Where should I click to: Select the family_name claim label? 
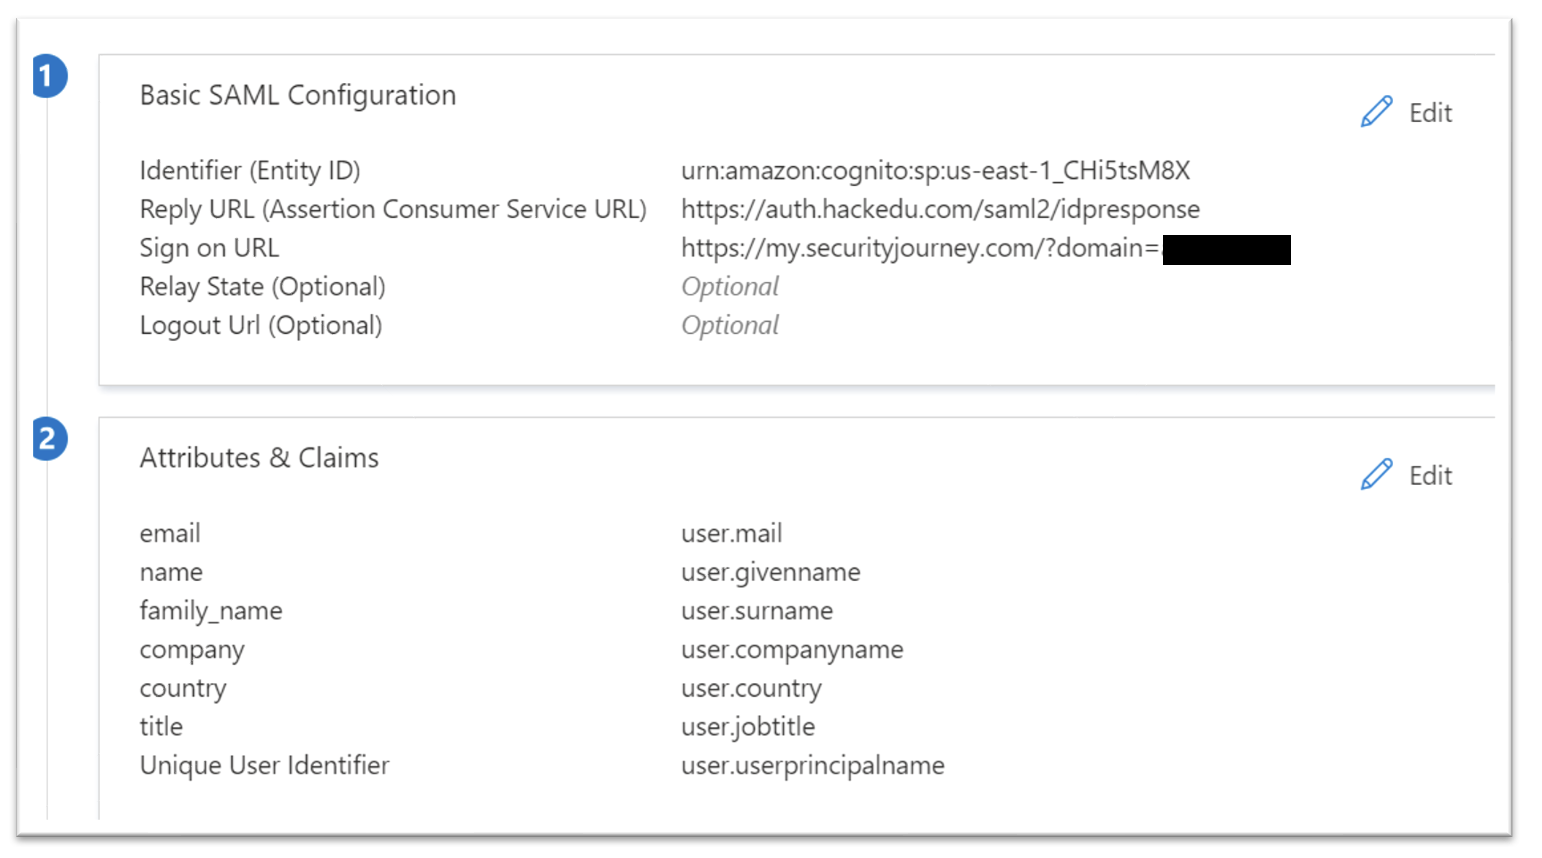(x=211, y=611)
